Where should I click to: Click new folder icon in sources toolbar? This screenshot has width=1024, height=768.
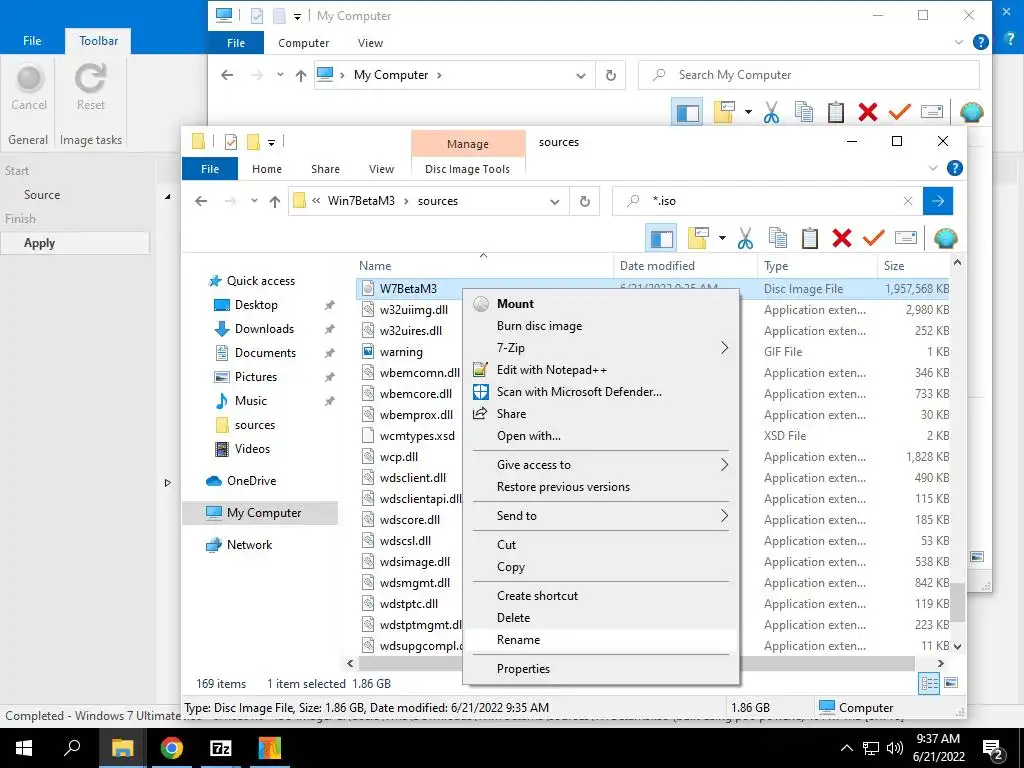click(x=698, y=238)
